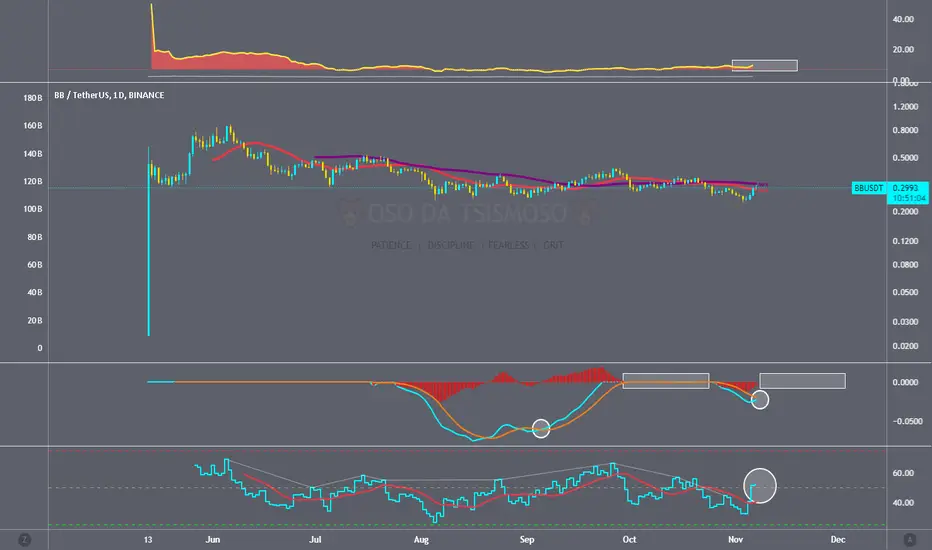The height and width of the screenshot is (550, 932).
Task: Click the 0.0300 price scale label
Action: 905,322
